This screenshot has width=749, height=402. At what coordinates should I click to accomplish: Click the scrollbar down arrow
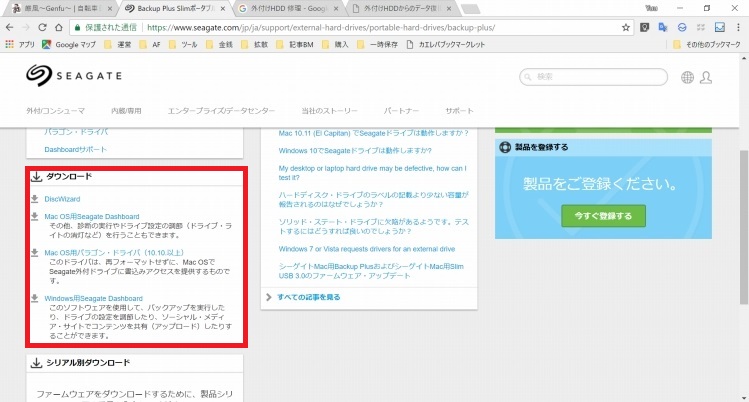tap(744, 398)
